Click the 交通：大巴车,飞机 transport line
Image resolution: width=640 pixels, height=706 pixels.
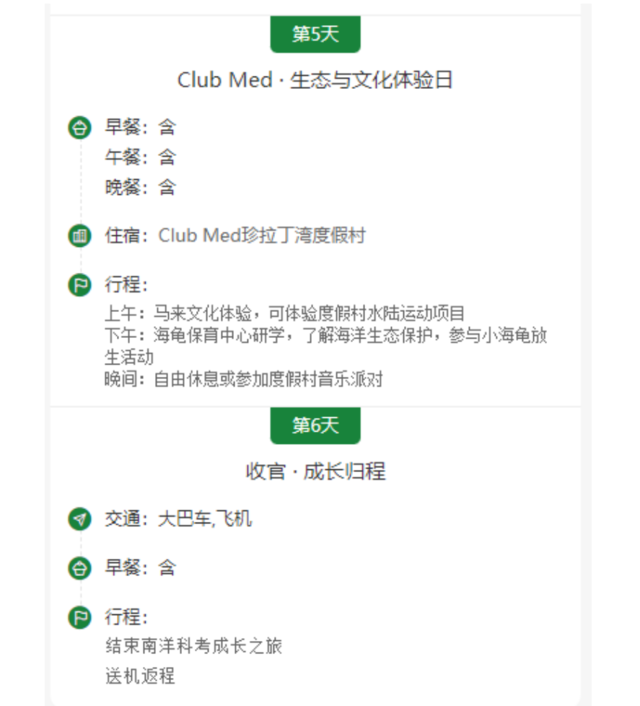point(178,519)
